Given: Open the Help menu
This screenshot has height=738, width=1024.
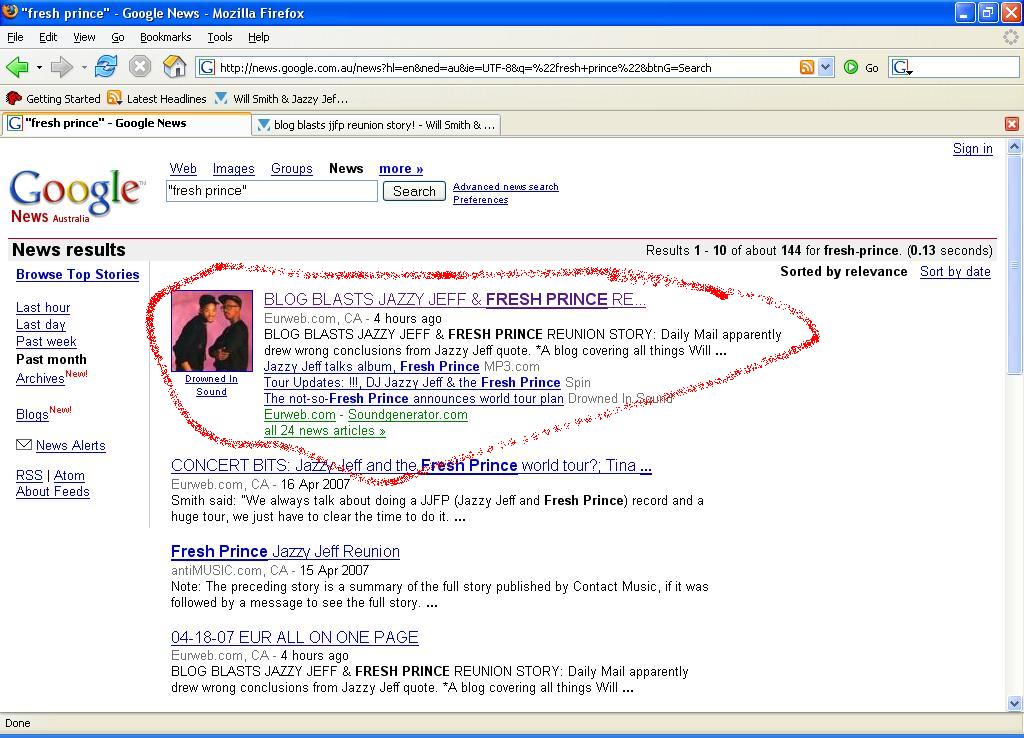Looking at the screenshot, I should tap(259, 37).
